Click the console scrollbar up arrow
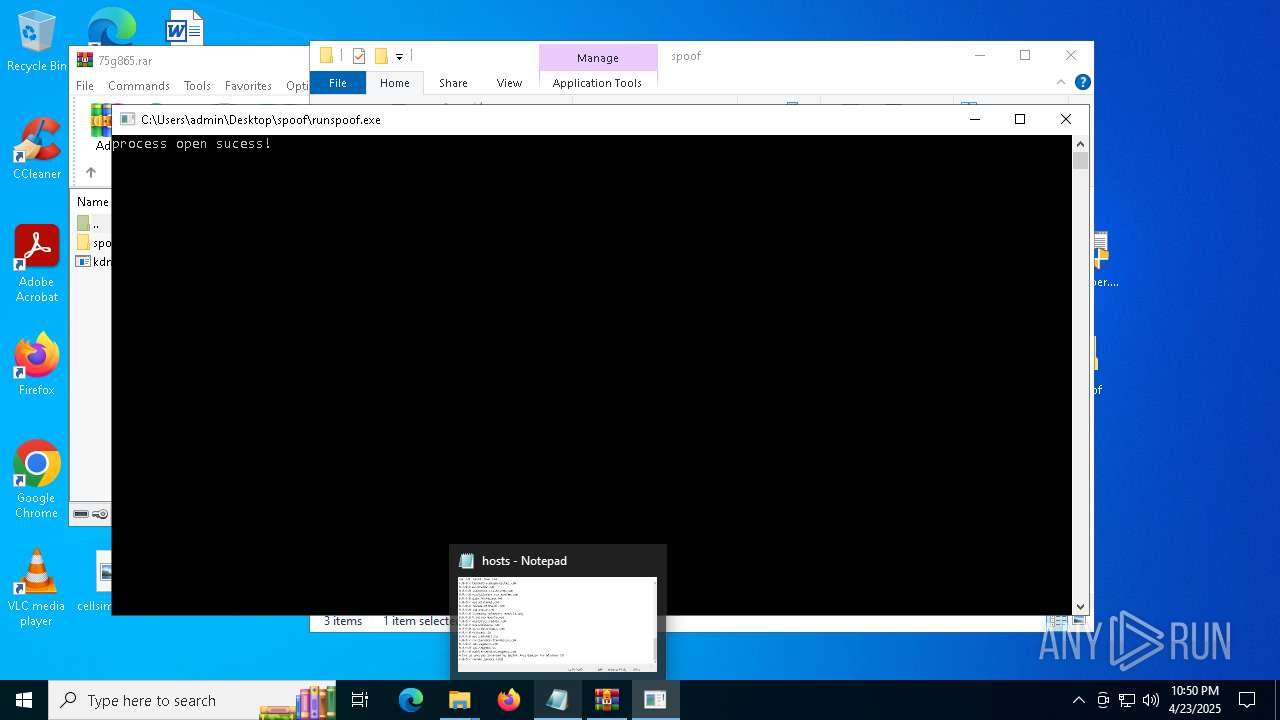The width and height of the screenshot is (1280, 720). [1080, 143]
